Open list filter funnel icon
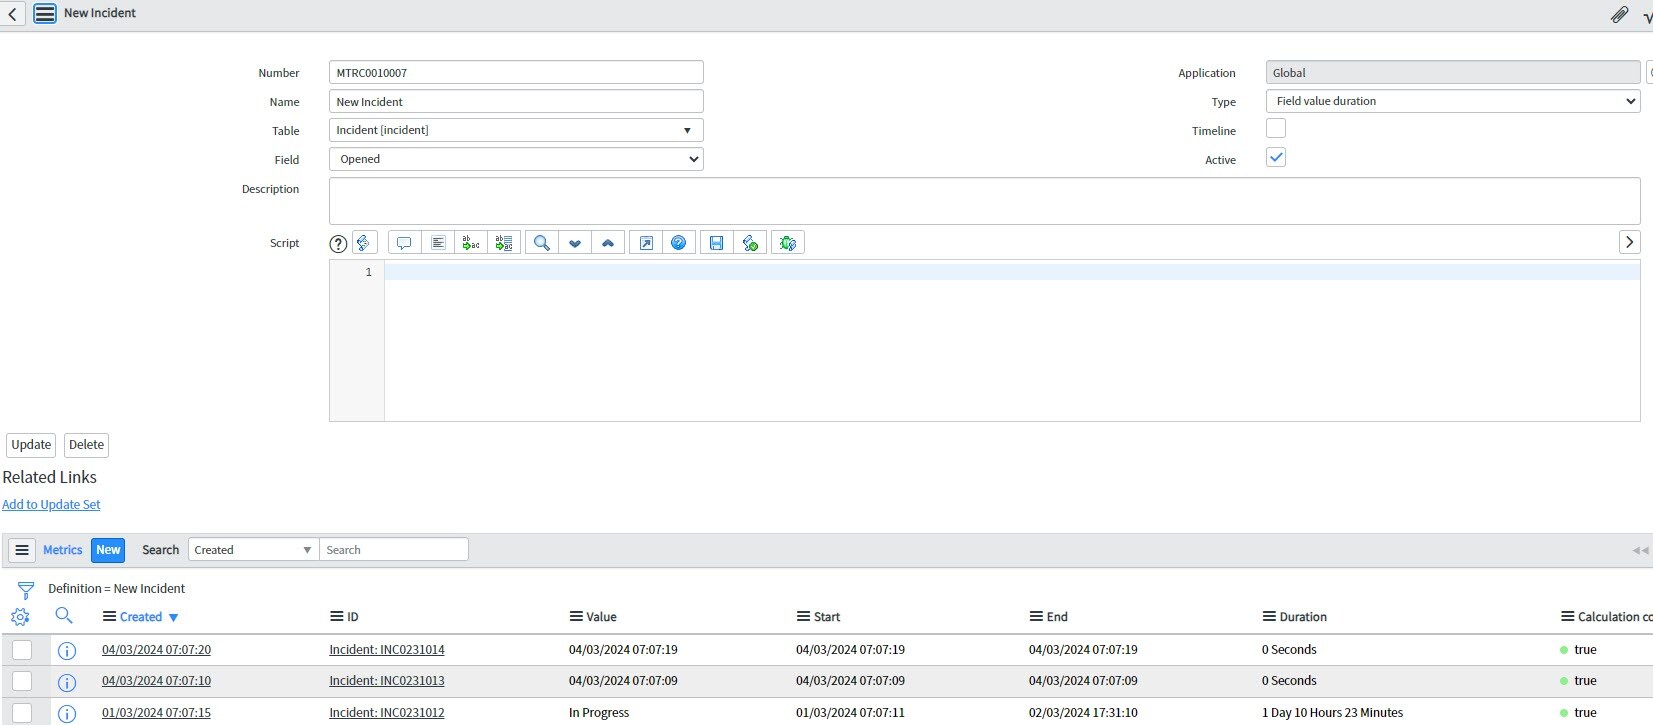The image size is (1653, 725). coord(26,590)
